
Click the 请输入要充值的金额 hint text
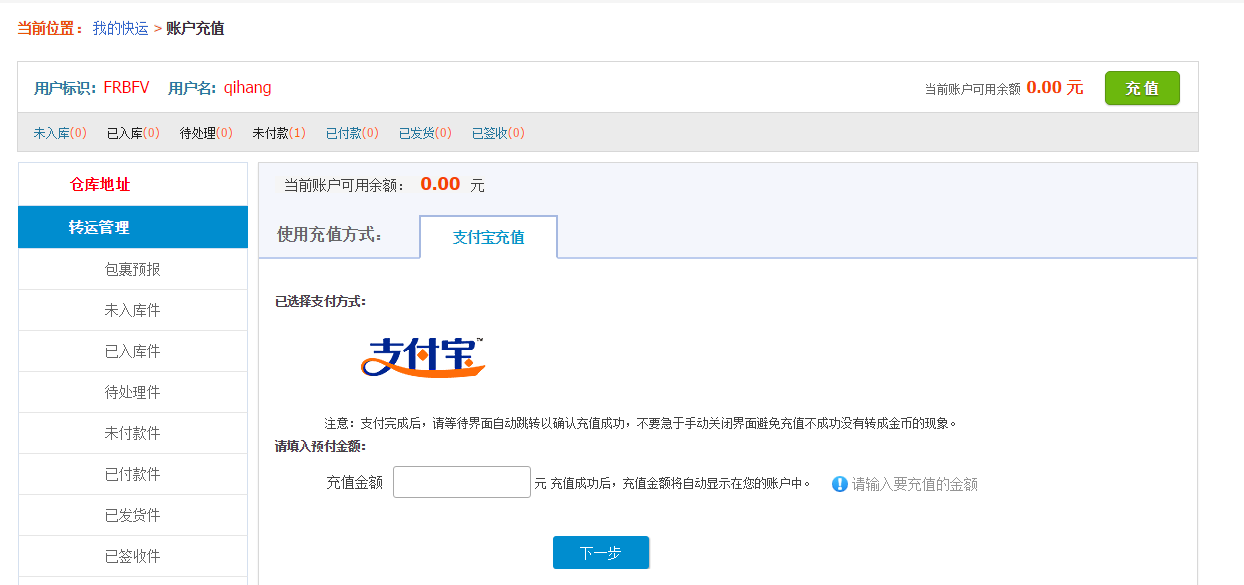pos(915,484)
